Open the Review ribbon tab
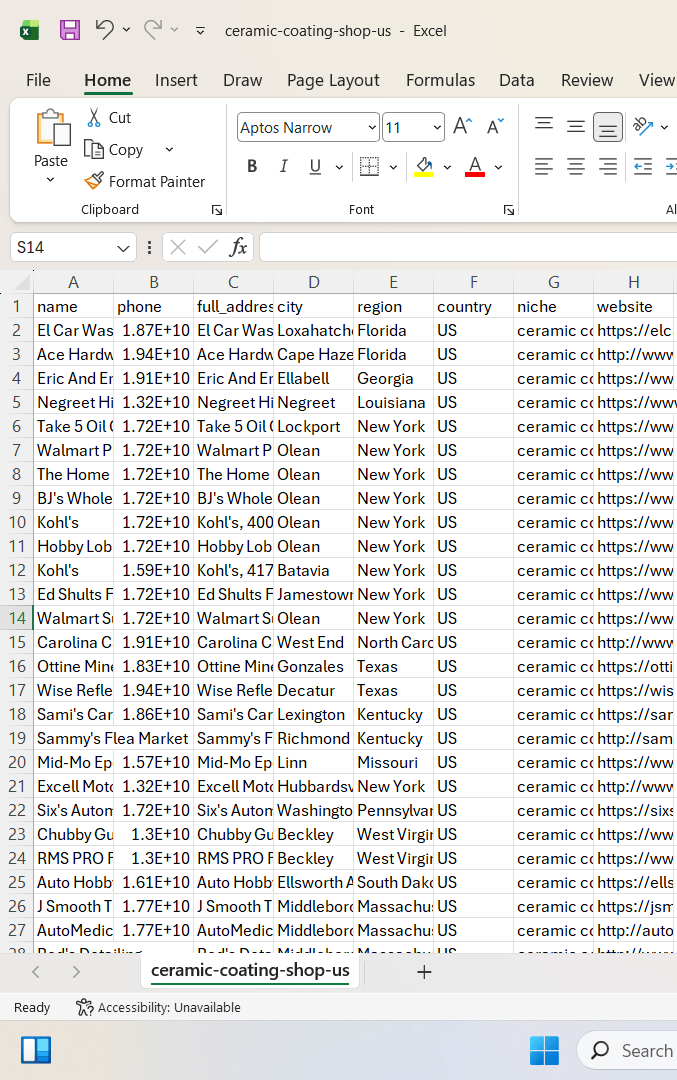The image size is (677, 1080). 587,81
